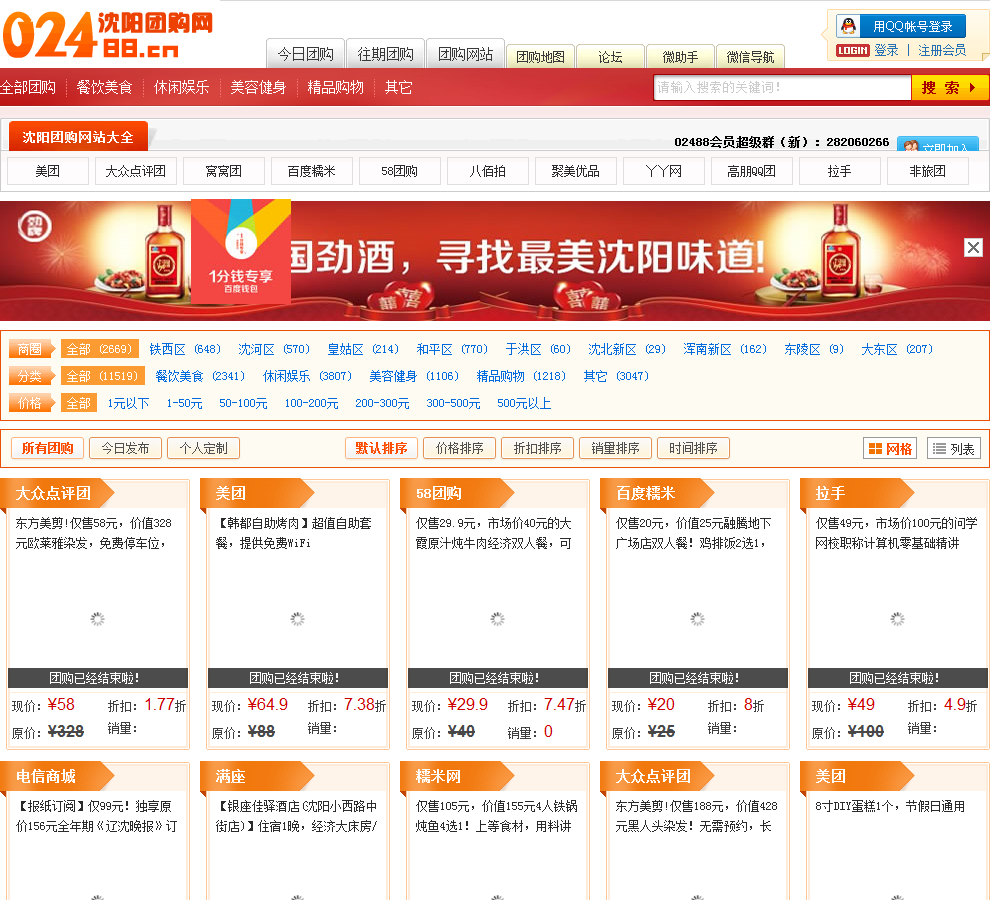Click 用QQ帐号登录 button
The width and height of the screenshot is (990, 900).
tap(901, 26)
